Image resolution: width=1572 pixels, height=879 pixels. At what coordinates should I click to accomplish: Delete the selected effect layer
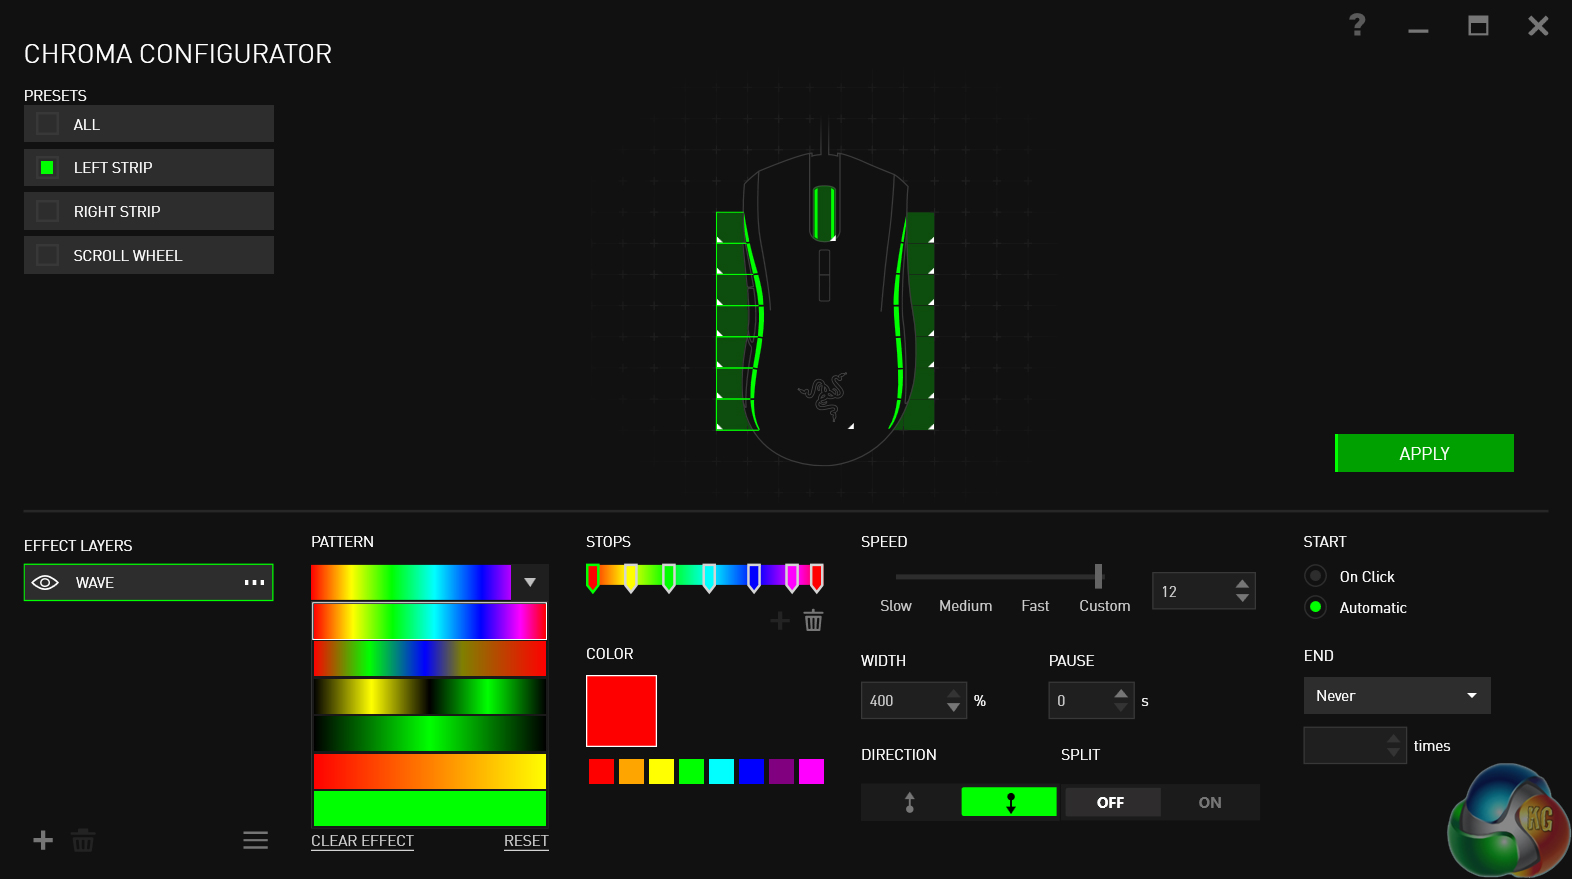[x=83, y=841]
